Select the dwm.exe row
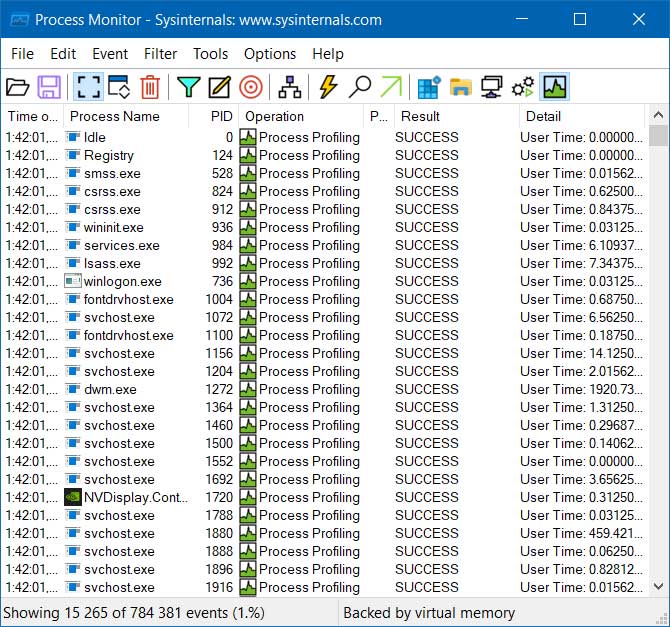The width and height of the screenshot is (670, 627). pos(325,389)
